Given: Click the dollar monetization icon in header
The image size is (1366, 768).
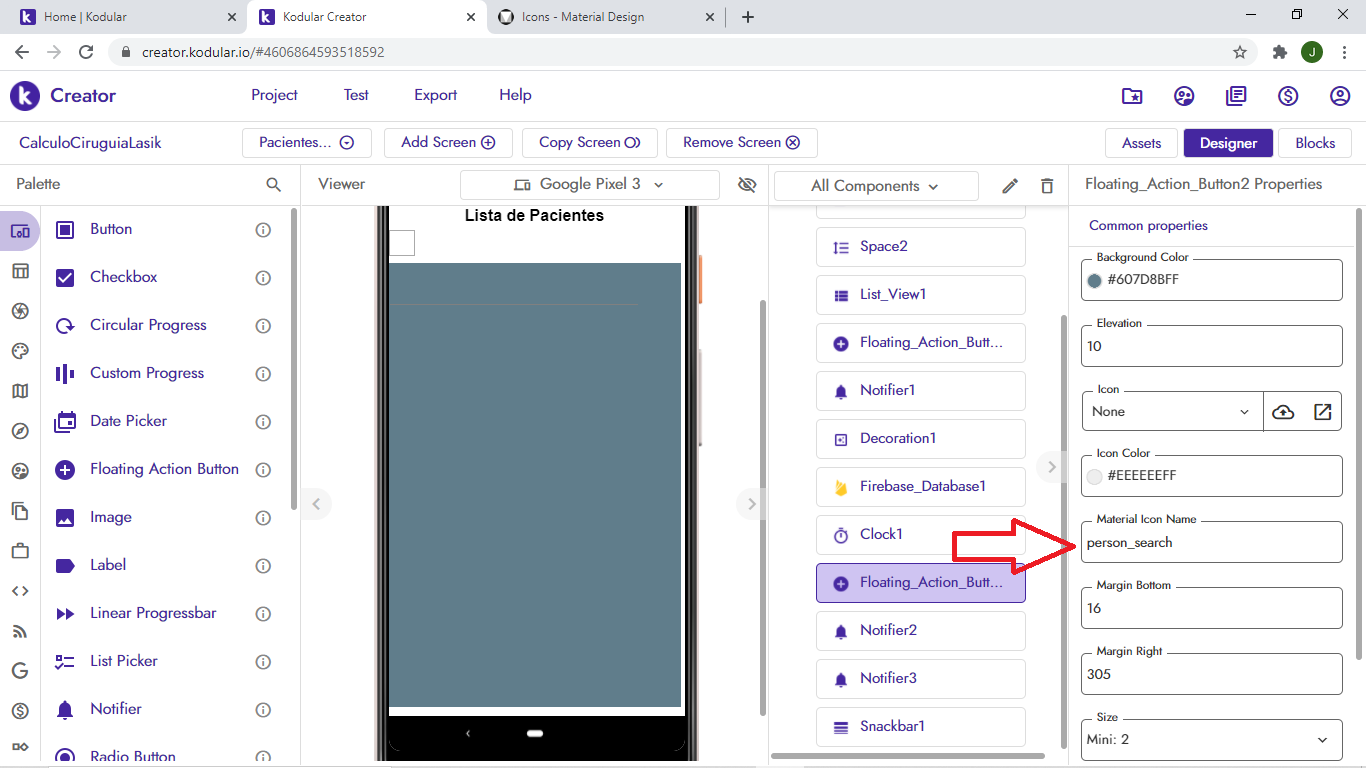Looking at the screenshot, I should tap(1288, 96).
